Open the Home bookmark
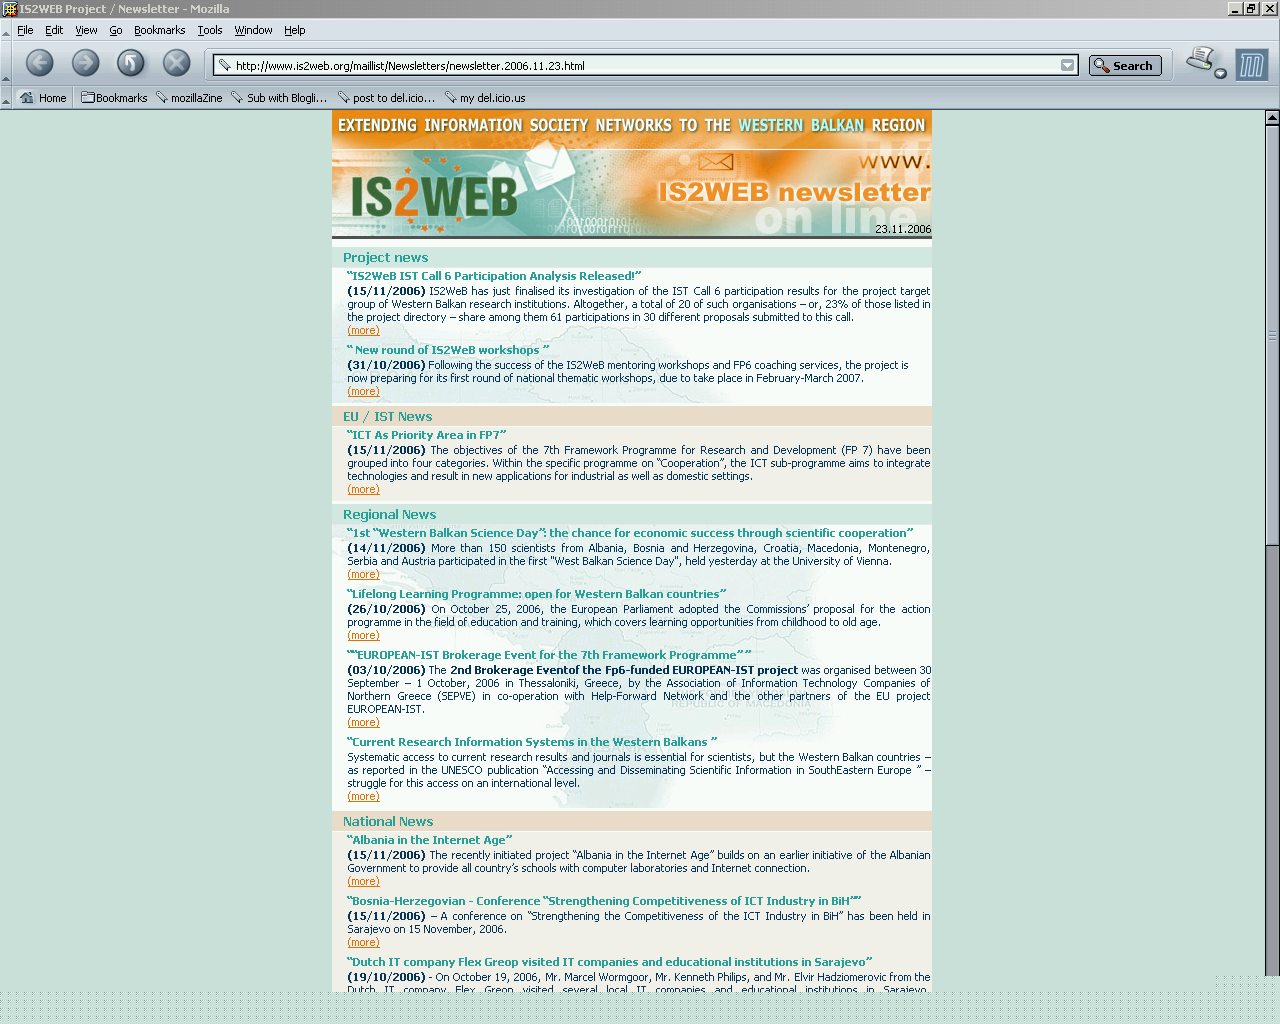The height and width of the screenshot is (1024, 1280). pyautogui.click(x=43, y=98)
